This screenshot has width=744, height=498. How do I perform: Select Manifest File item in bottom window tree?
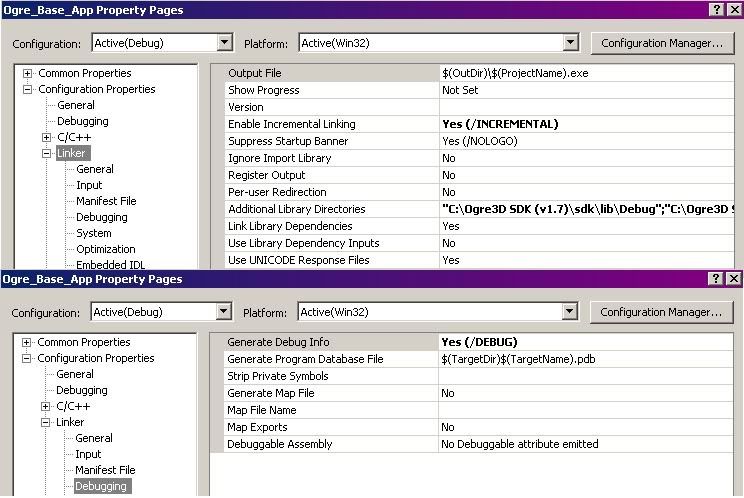tap(105, 470)
